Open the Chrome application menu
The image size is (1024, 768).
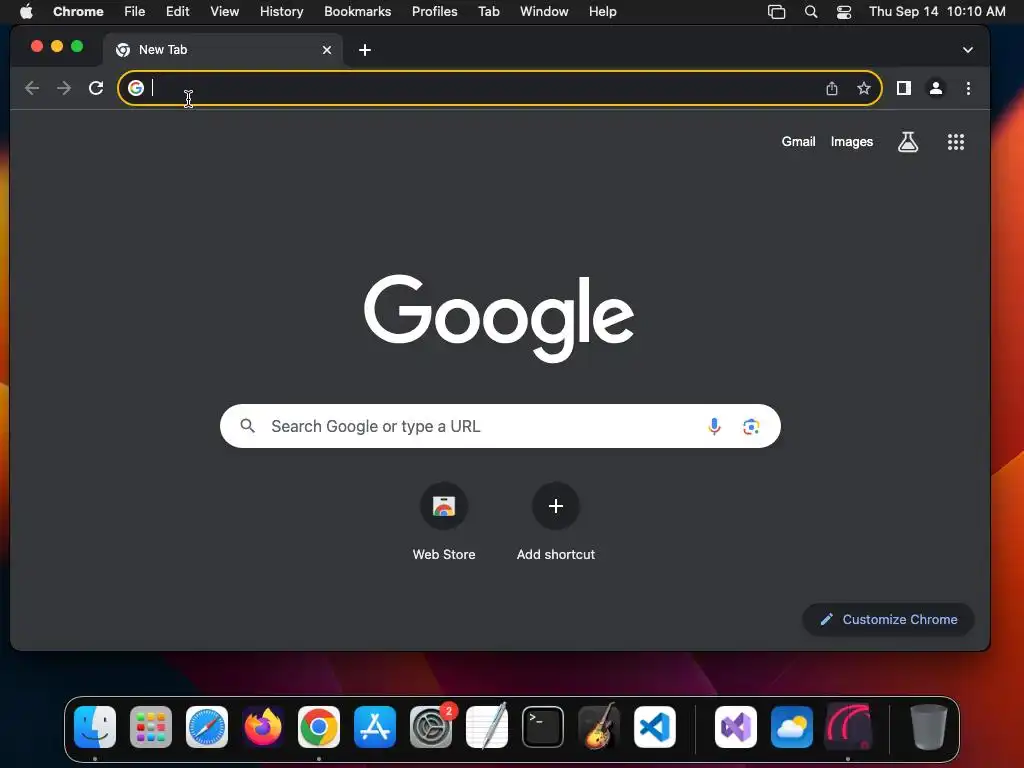coord(78,12)
